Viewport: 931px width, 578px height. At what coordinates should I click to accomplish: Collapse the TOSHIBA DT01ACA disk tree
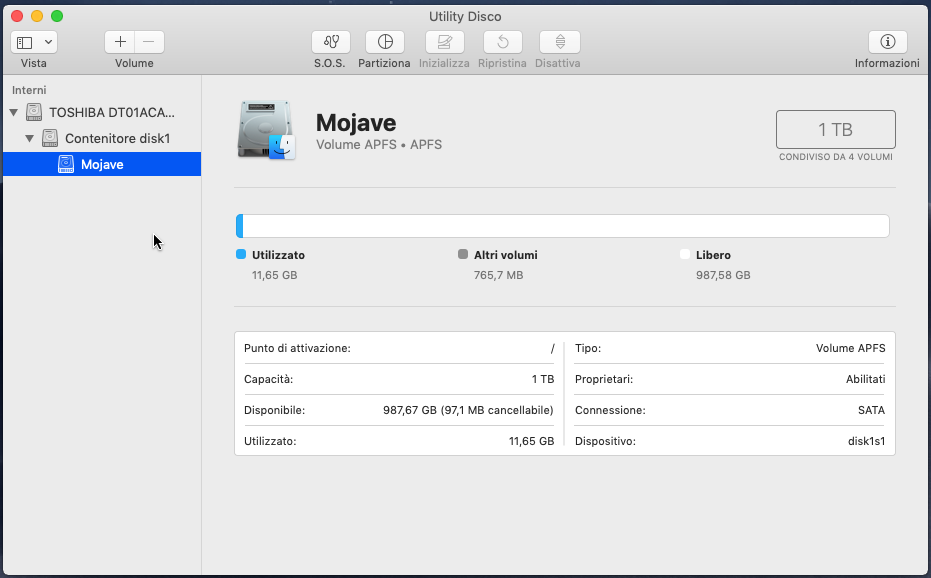(14, 112)
